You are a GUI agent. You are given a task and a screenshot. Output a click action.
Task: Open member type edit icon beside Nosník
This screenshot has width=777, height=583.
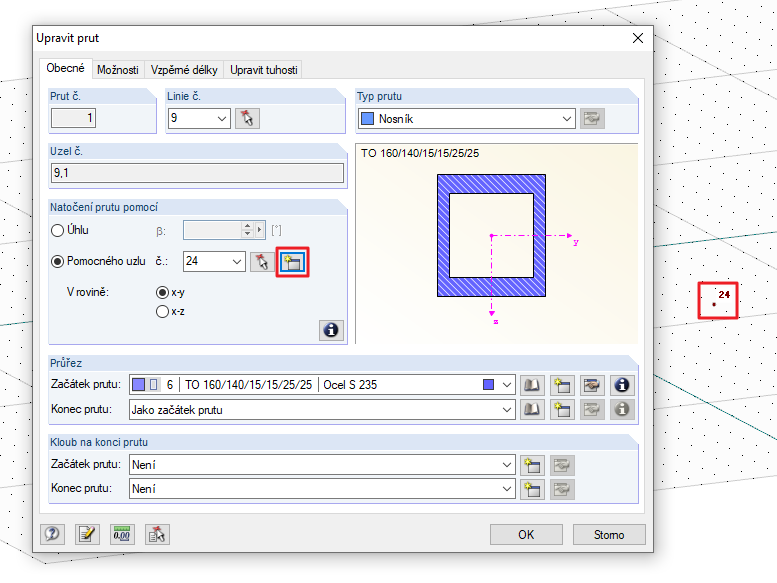pos(592,118)
